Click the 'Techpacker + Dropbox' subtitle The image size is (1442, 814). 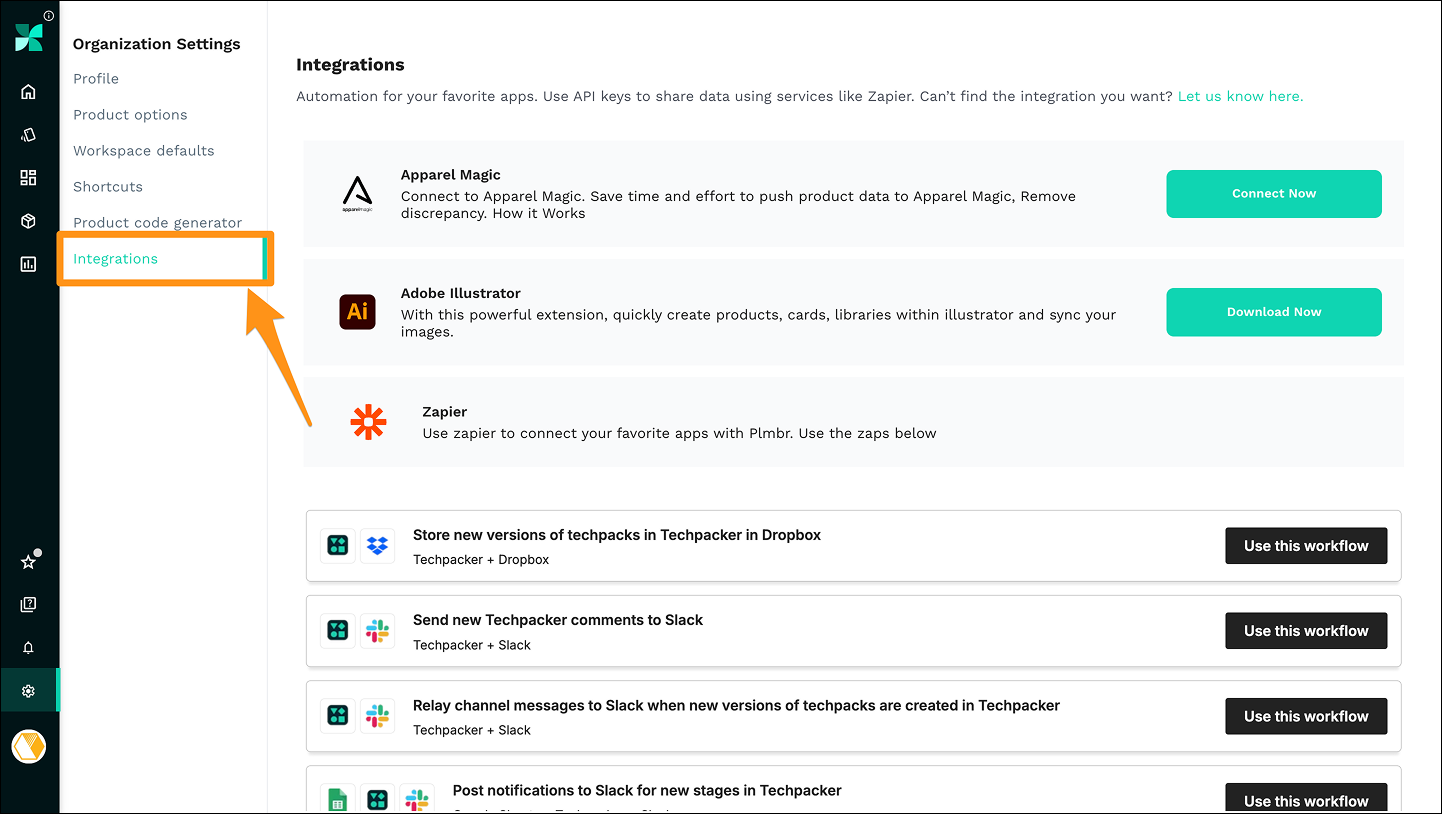[x=481, y=560]
